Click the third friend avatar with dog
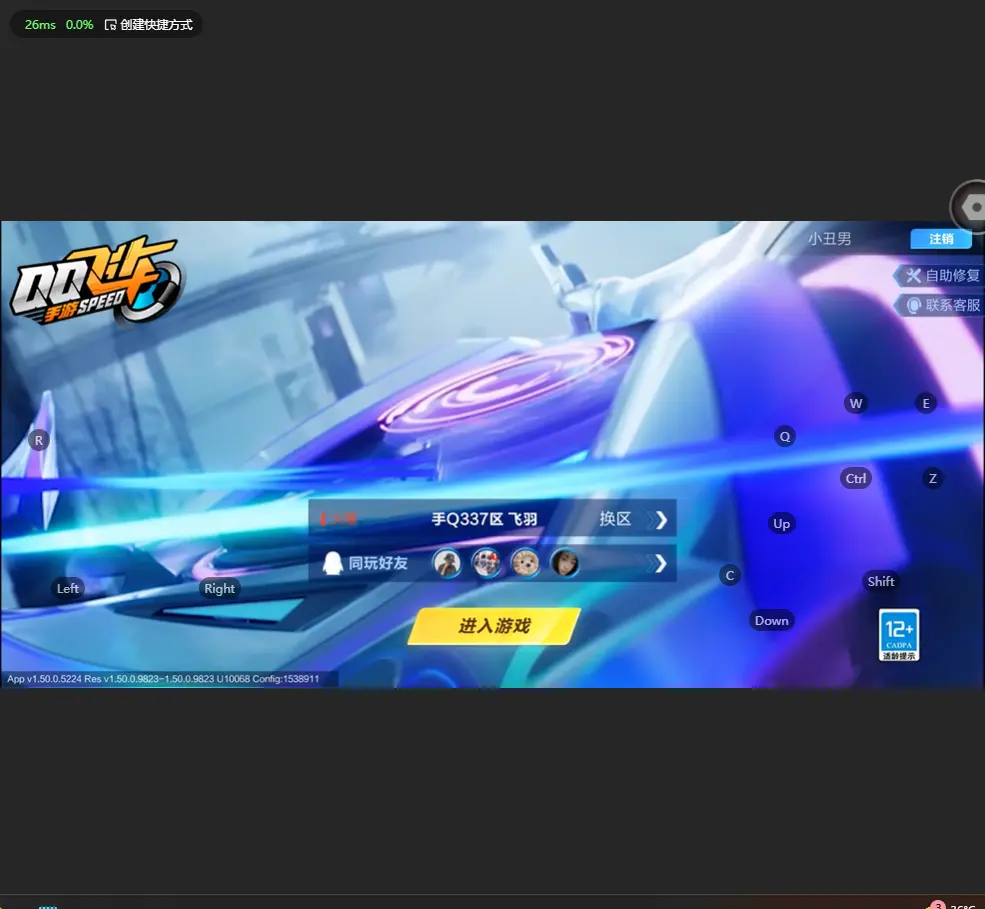 [525, 563]
